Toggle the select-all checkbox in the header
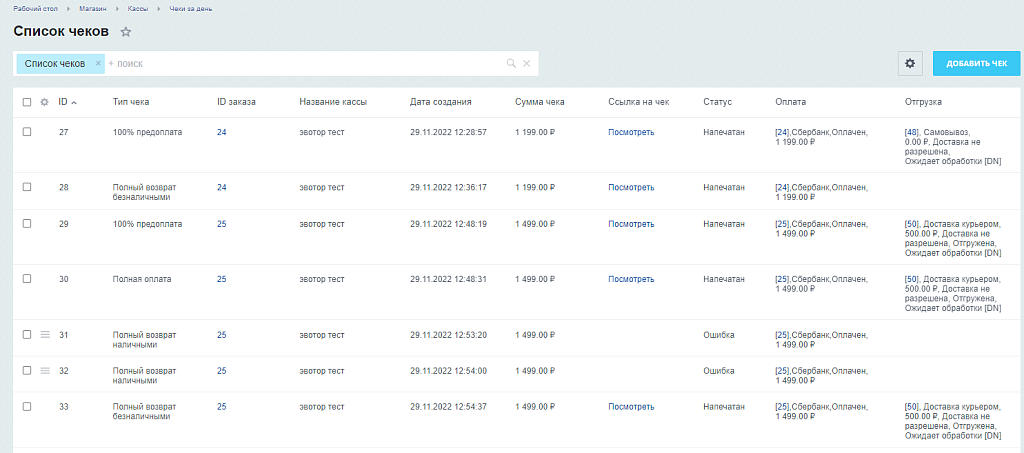 (27, 102)
